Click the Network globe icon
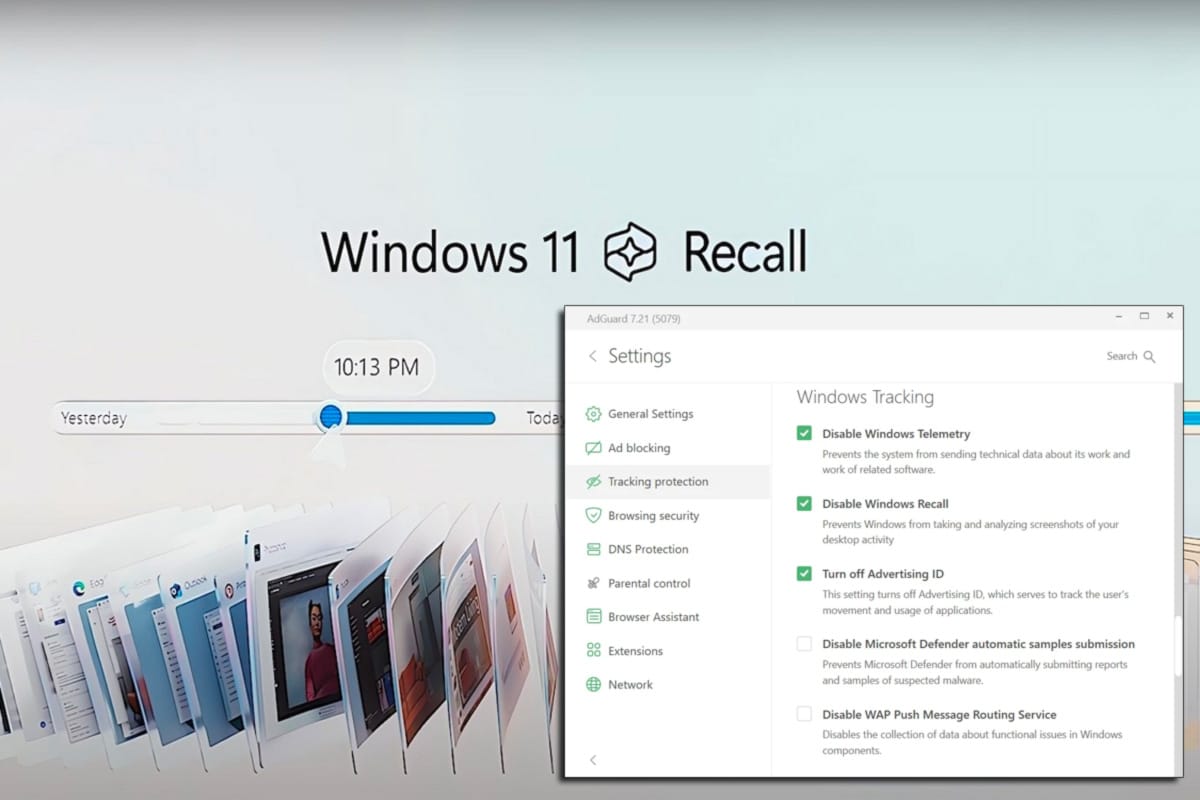The image size is (1200, 800). point(593,685)
